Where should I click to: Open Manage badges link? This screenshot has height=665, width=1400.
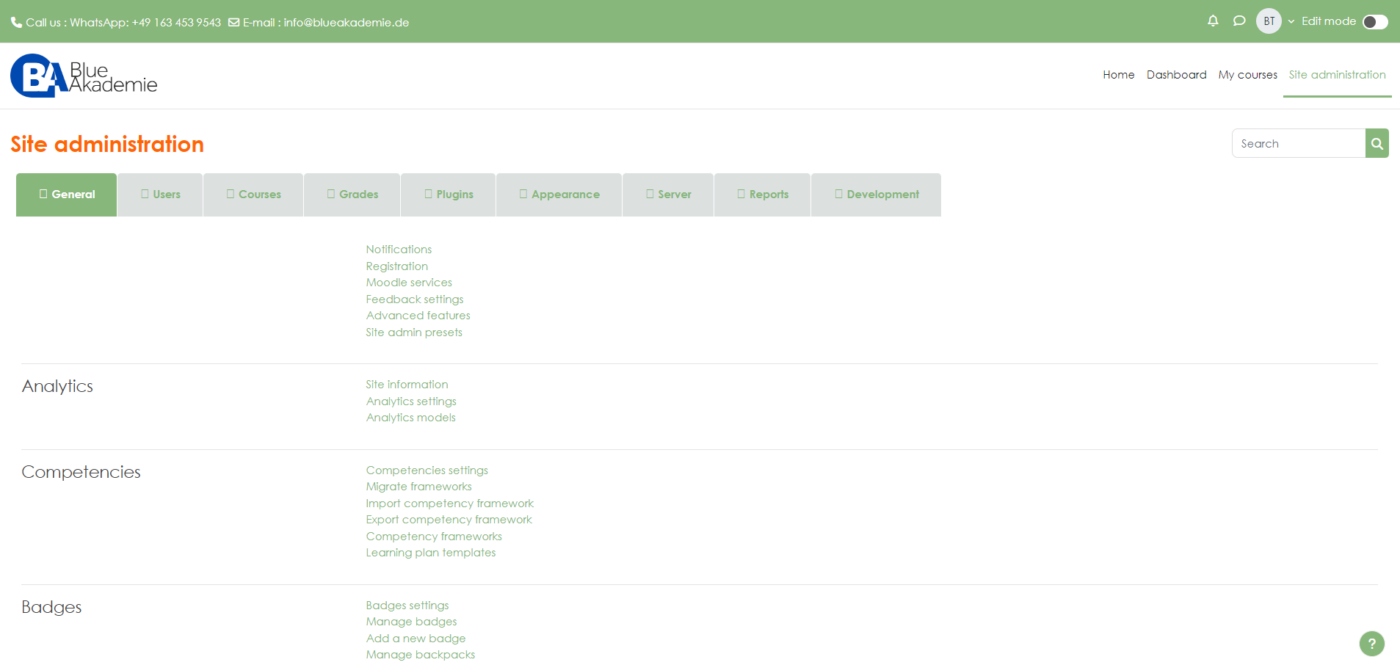(x=411, y=621)
